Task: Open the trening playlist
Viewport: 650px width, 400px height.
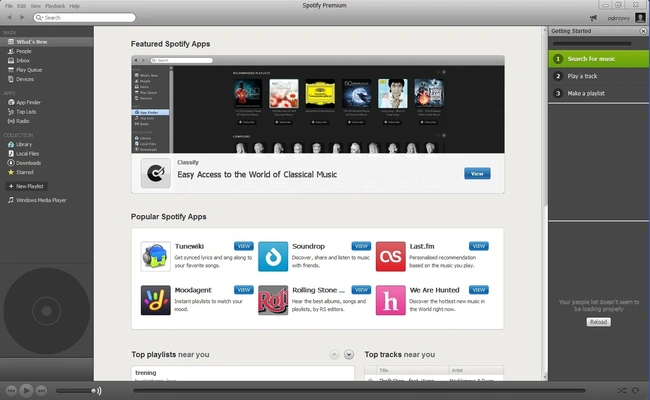Action: (146, 373)
